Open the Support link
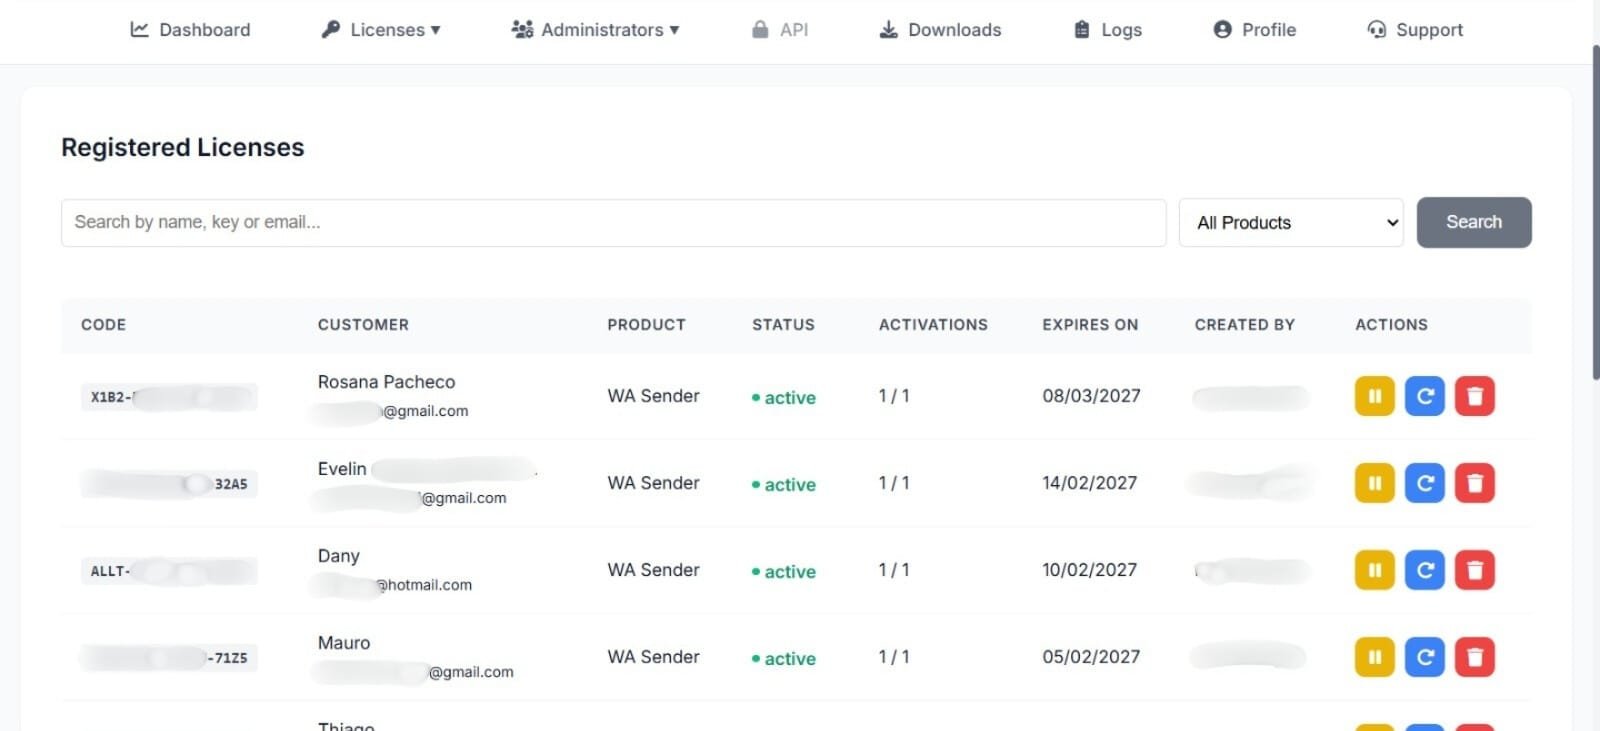 (x=1415, y=30)
